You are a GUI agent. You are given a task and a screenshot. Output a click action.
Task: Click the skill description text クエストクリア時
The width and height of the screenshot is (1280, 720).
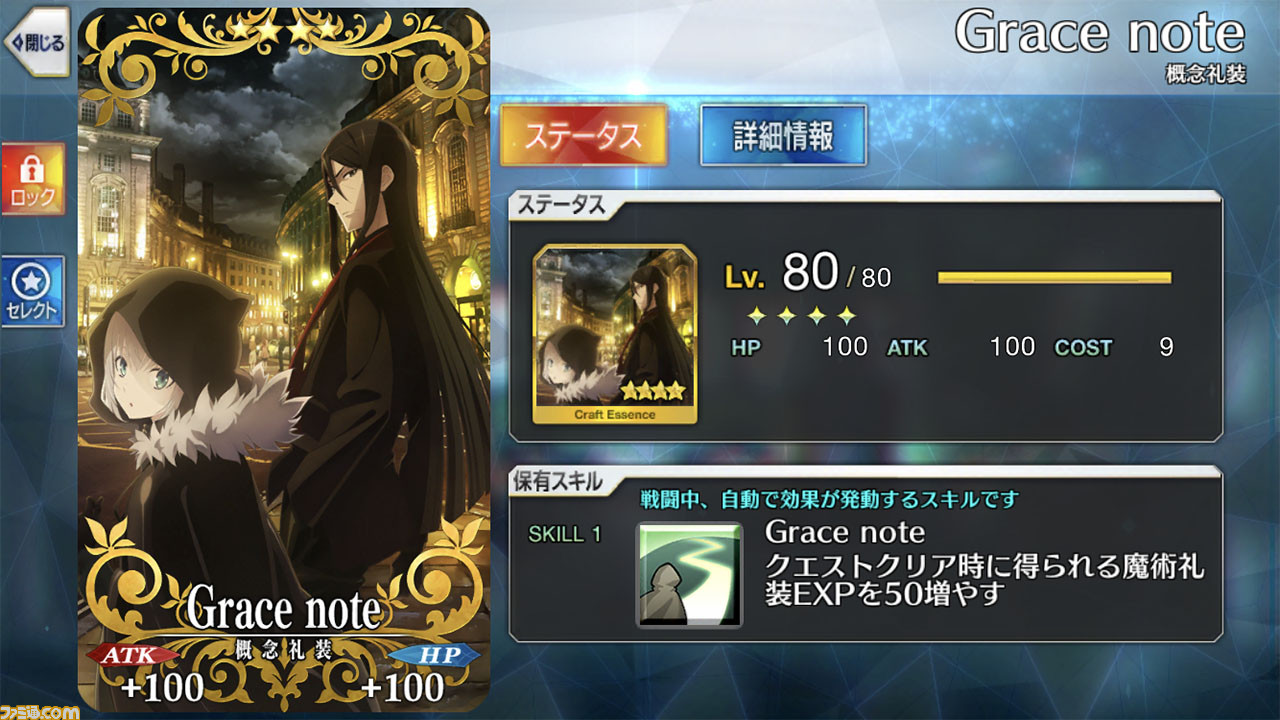pos(984,580)
